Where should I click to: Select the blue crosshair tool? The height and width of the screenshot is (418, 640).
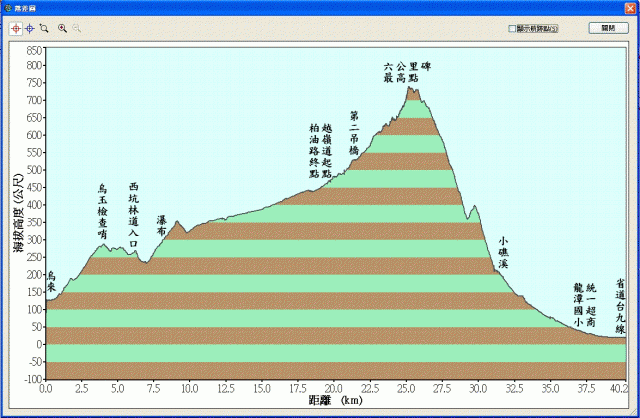coord(29,29)
